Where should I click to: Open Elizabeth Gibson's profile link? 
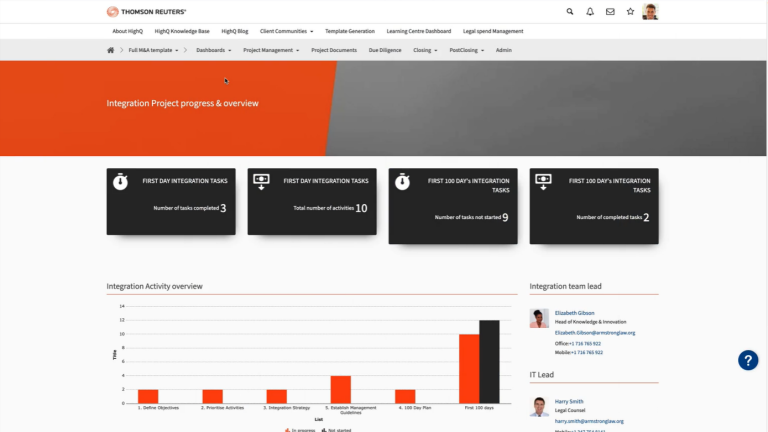pyautogui.click(x=576, y=313)
